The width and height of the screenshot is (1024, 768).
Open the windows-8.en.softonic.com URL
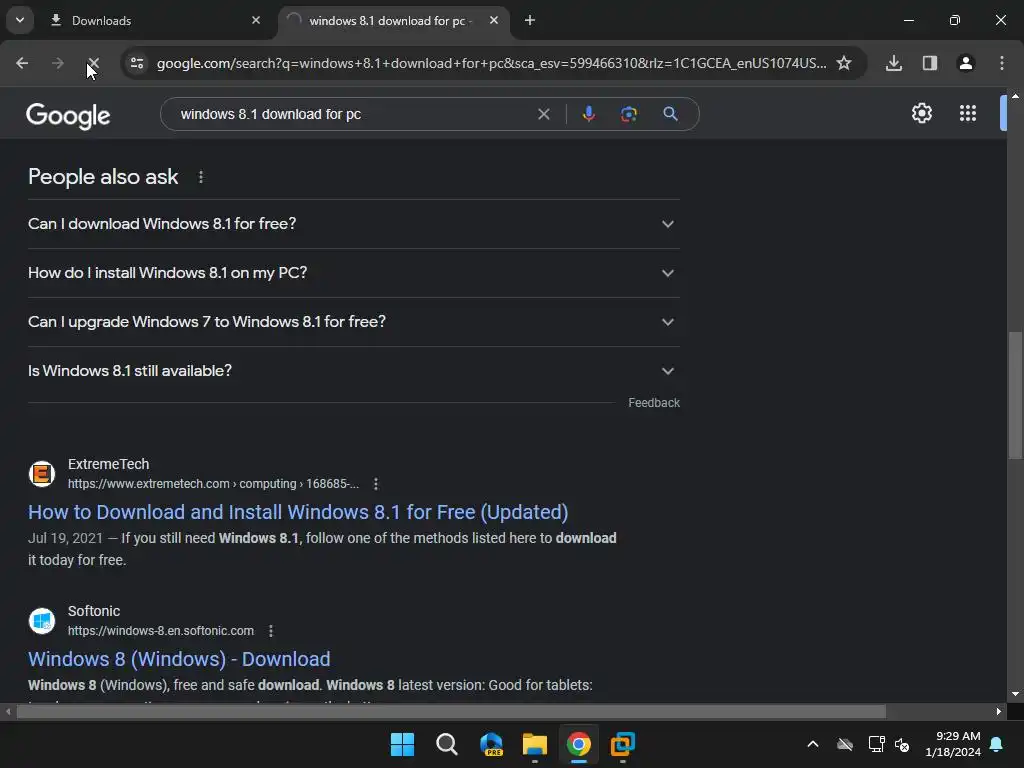(x=161, y=631)
